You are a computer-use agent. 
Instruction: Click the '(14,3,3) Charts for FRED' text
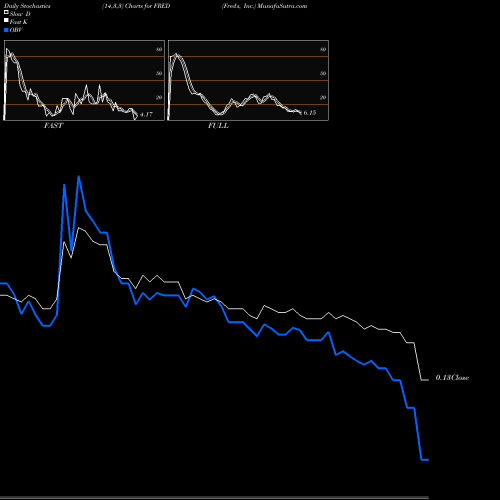pyautogui.click(x=136, y=6)
